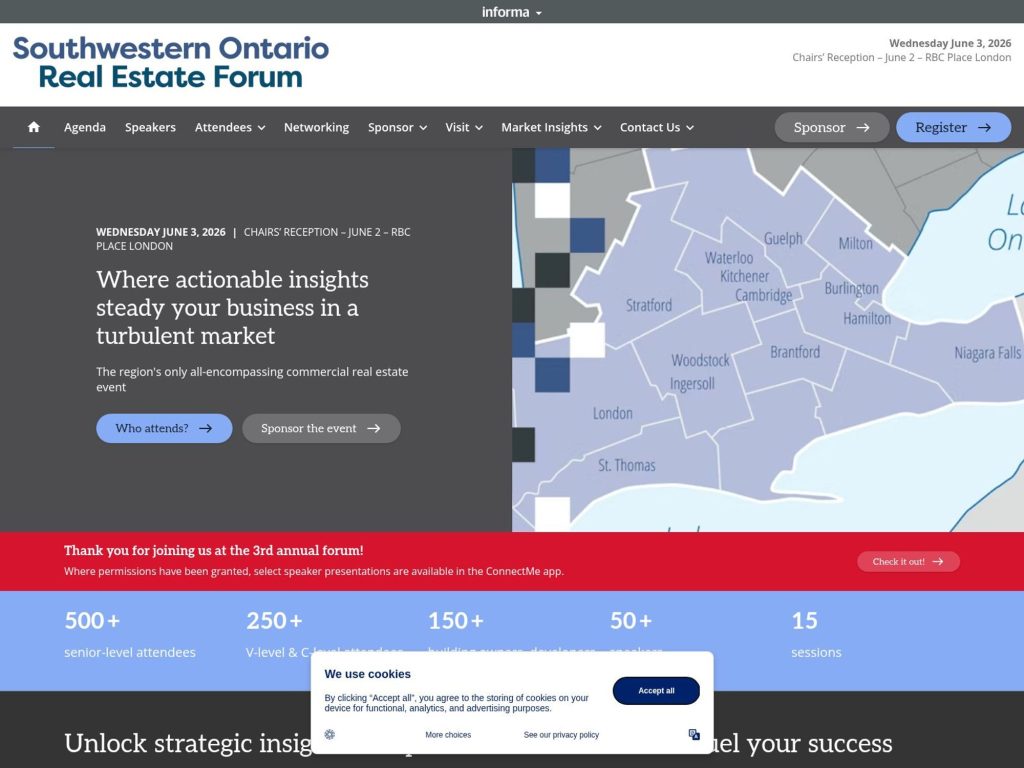Expand the Contact Us dropdown
Image resolution: width=1024 pixels, height=768 pixels.
point(655,127)
